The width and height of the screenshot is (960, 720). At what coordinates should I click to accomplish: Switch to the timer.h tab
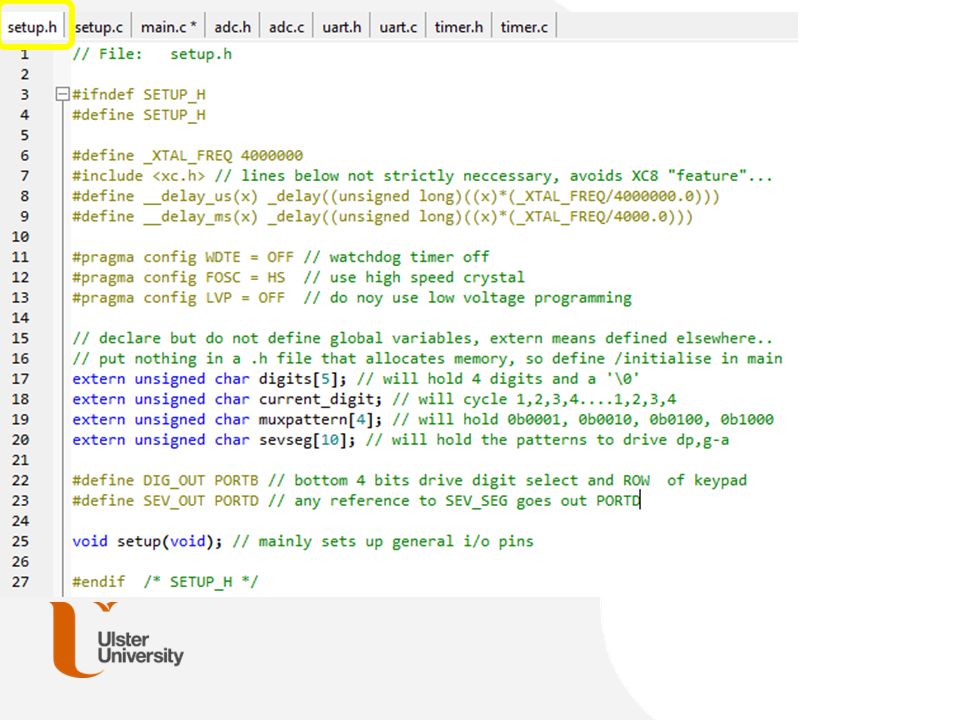click(x=459, y=27)
